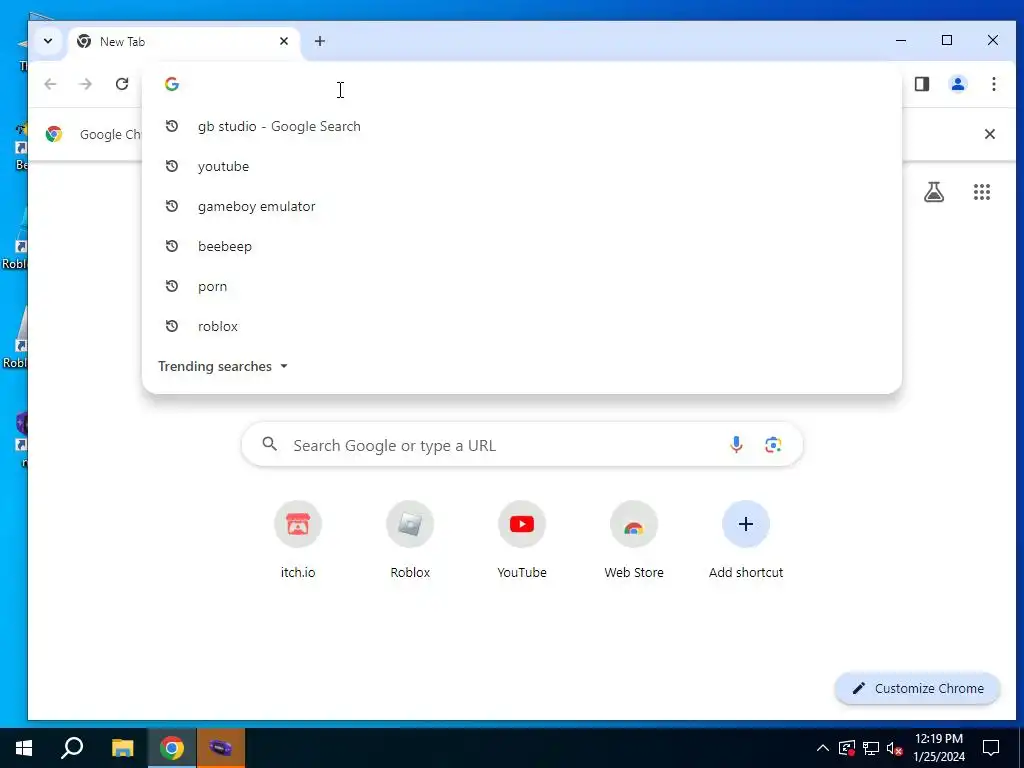Open Google Lens image search
Viewport: 1024px width, 768px height.
(773, 445)
